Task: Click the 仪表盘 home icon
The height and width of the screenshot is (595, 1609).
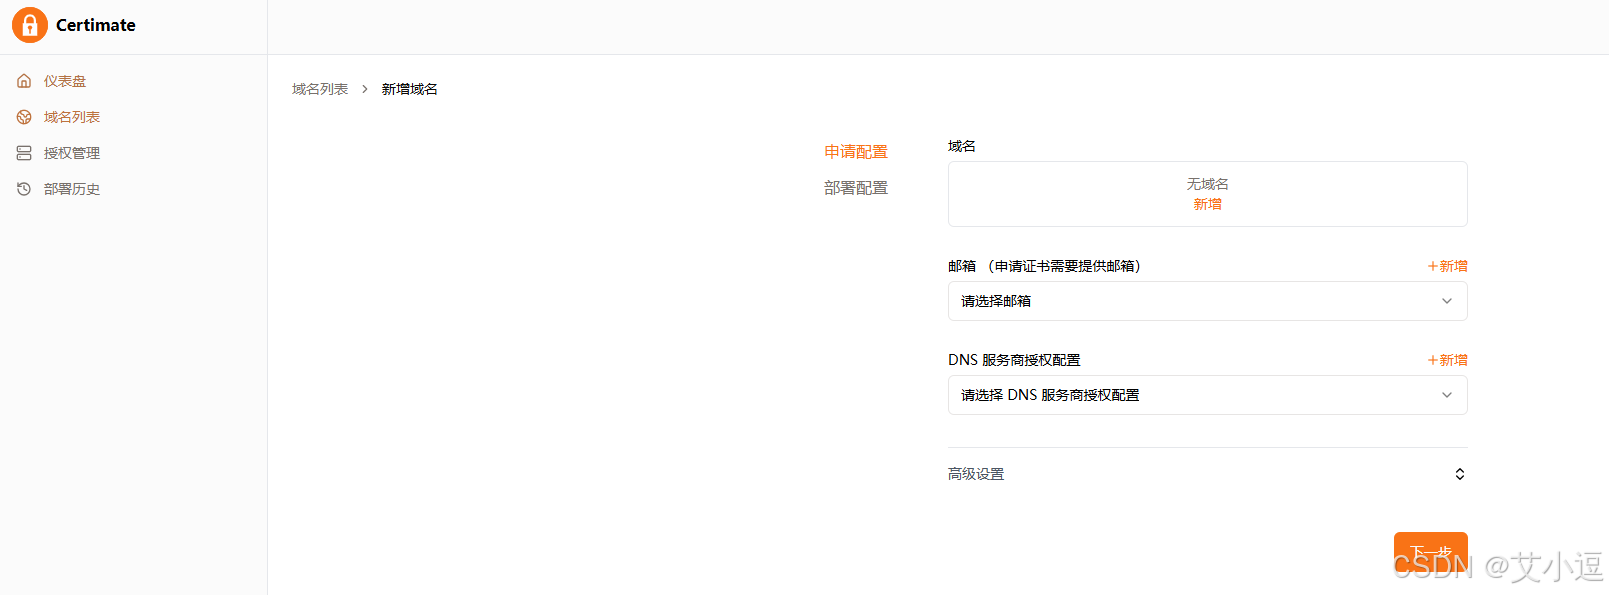Action: (24, 81)
